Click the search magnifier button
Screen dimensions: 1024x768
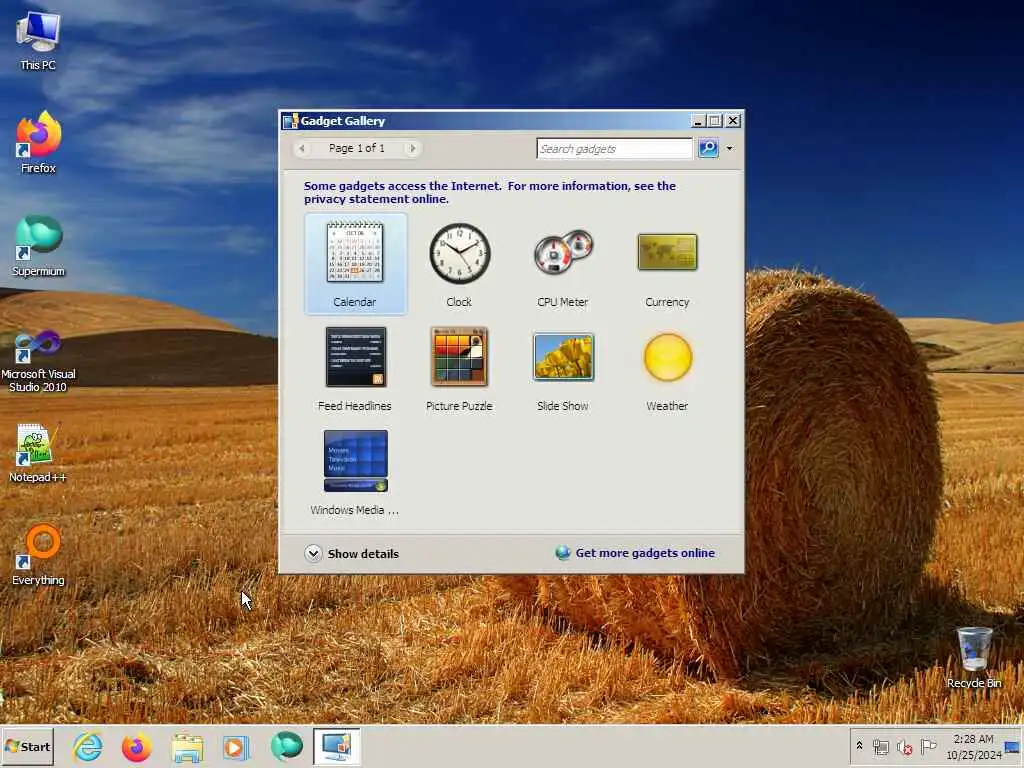708,148
